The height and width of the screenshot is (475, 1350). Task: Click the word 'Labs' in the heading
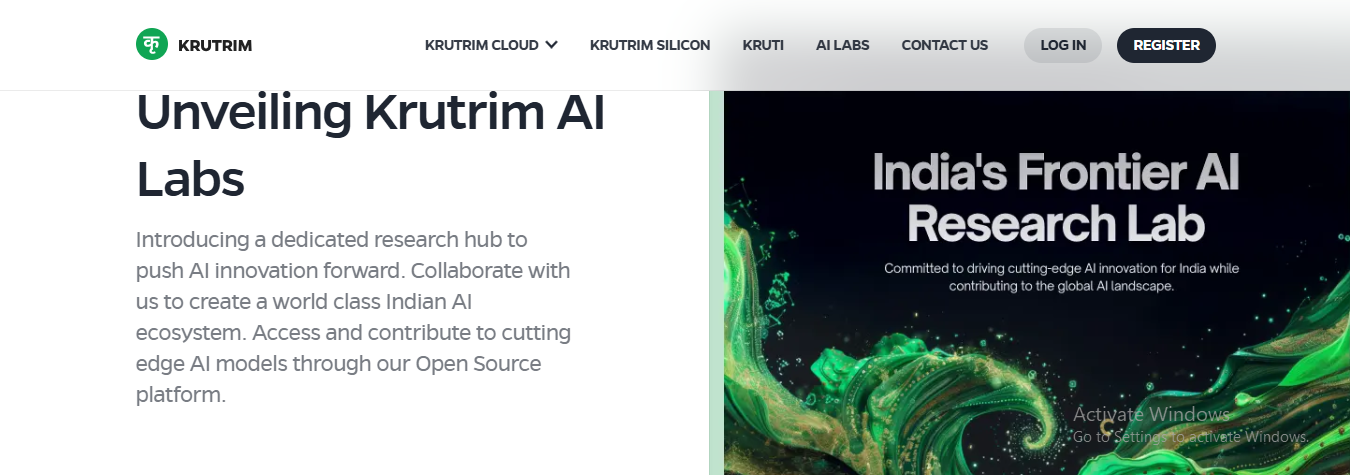point(190,180)
